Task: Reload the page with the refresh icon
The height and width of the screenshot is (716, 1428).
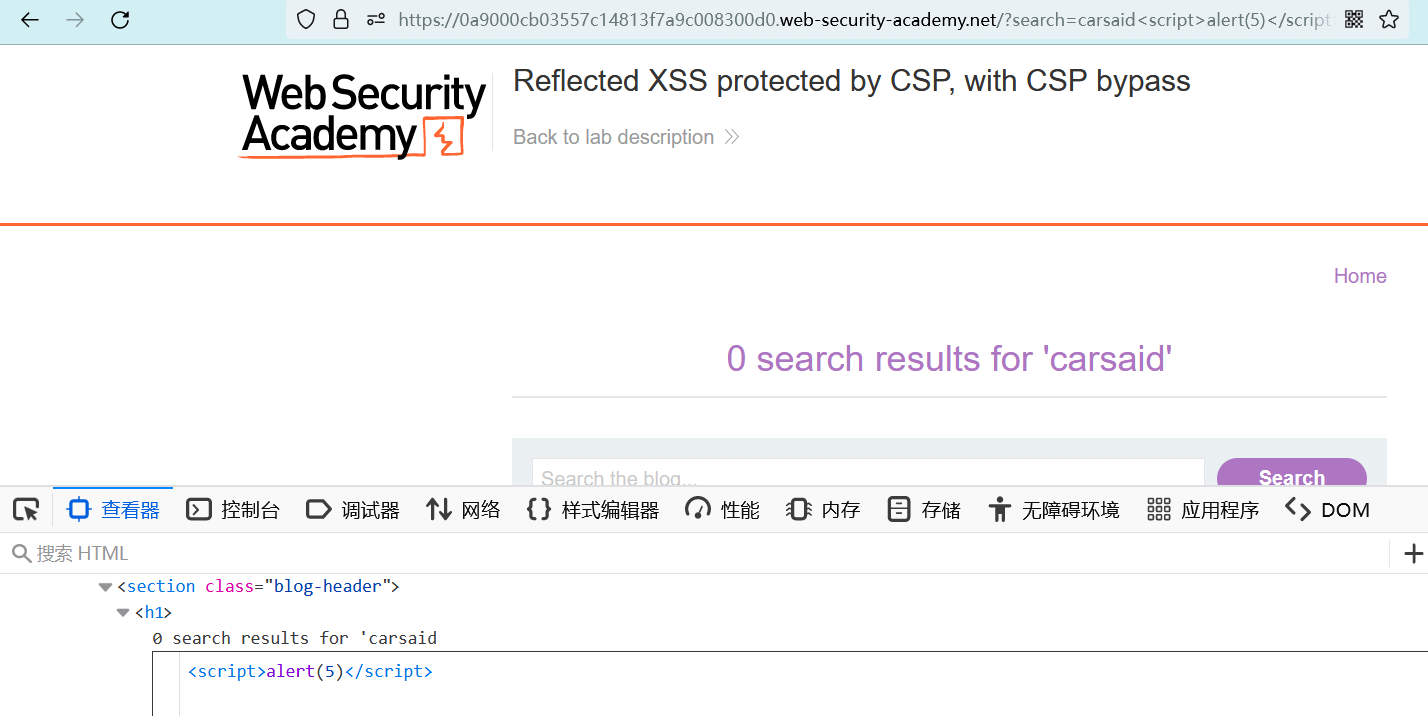Action: (x=120, y=20)
